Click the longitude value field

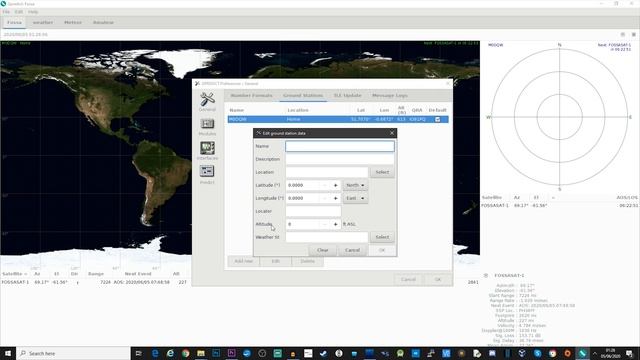pyautogui.click(x=303, y=198)
